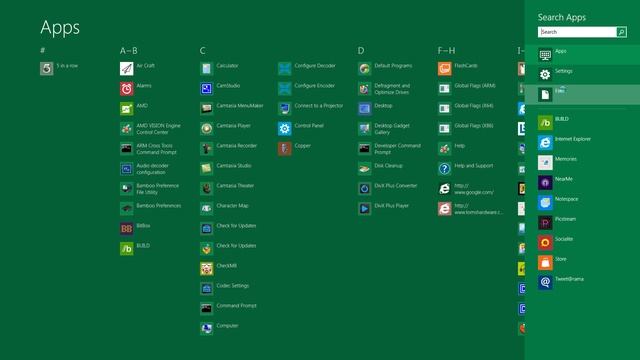This screenshot has height=360, width=640.
Task: Open the AMD app tile
Action: click(x=134, y=109)
